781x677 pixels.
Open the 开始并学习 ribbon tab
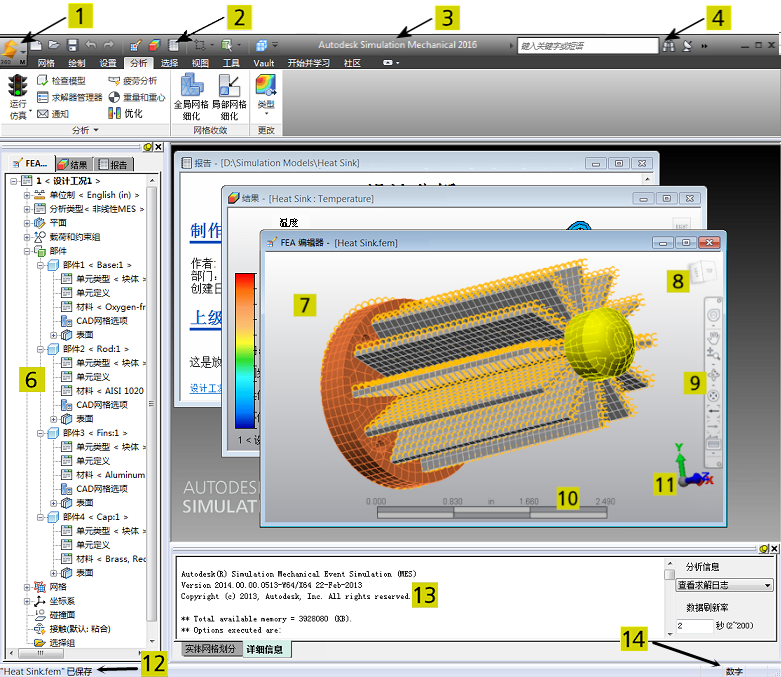tap(308, 63)
